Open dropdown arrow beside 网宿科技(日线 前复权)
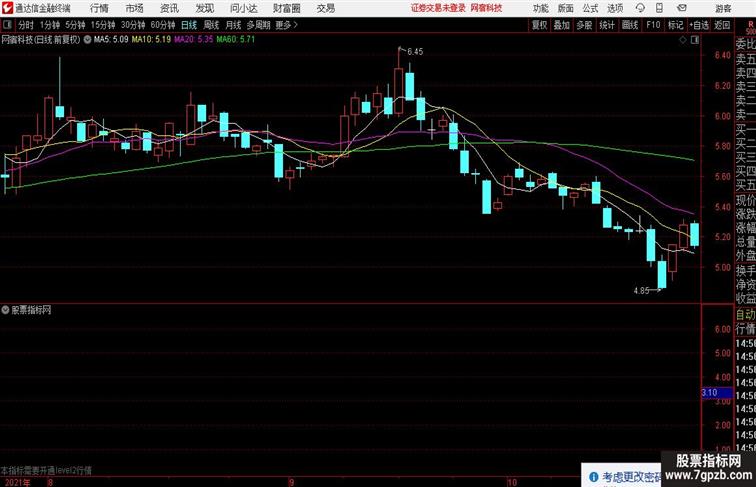This screenshot has width=756, height=487. coord(87,40)
